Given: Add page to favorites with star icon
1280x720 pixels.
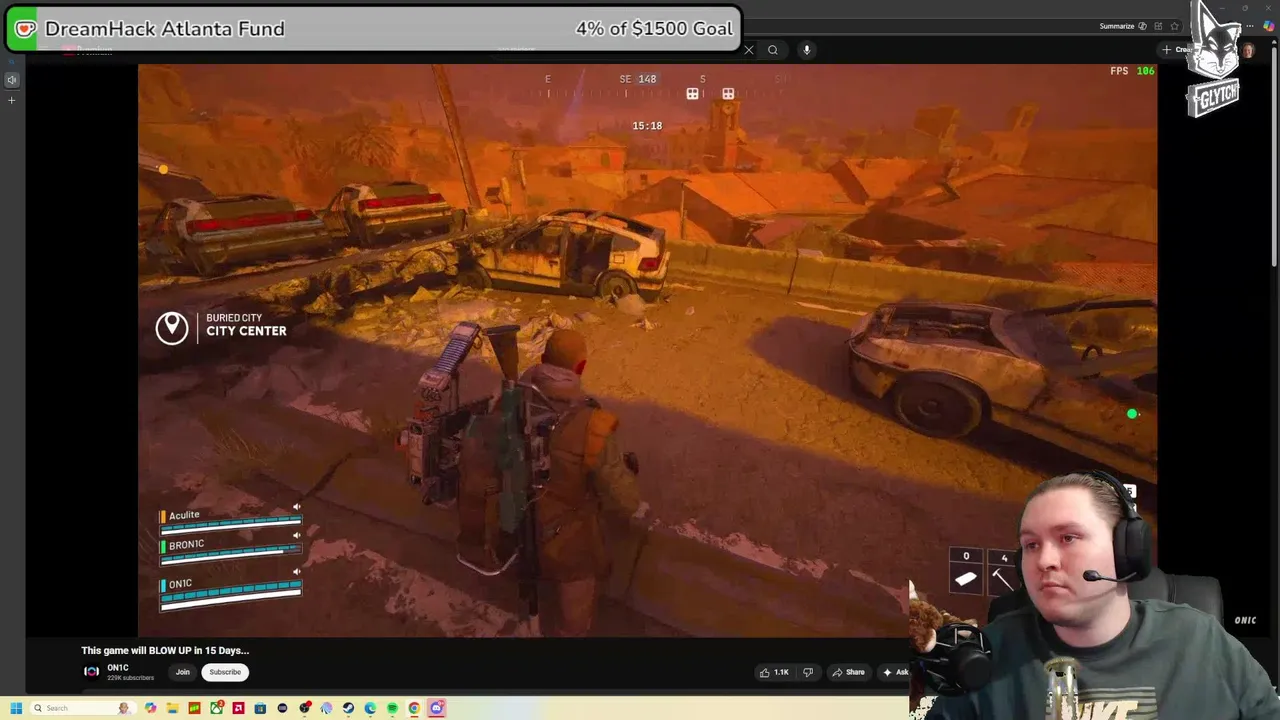Looking at the screenshot, I should (1174, 26).
